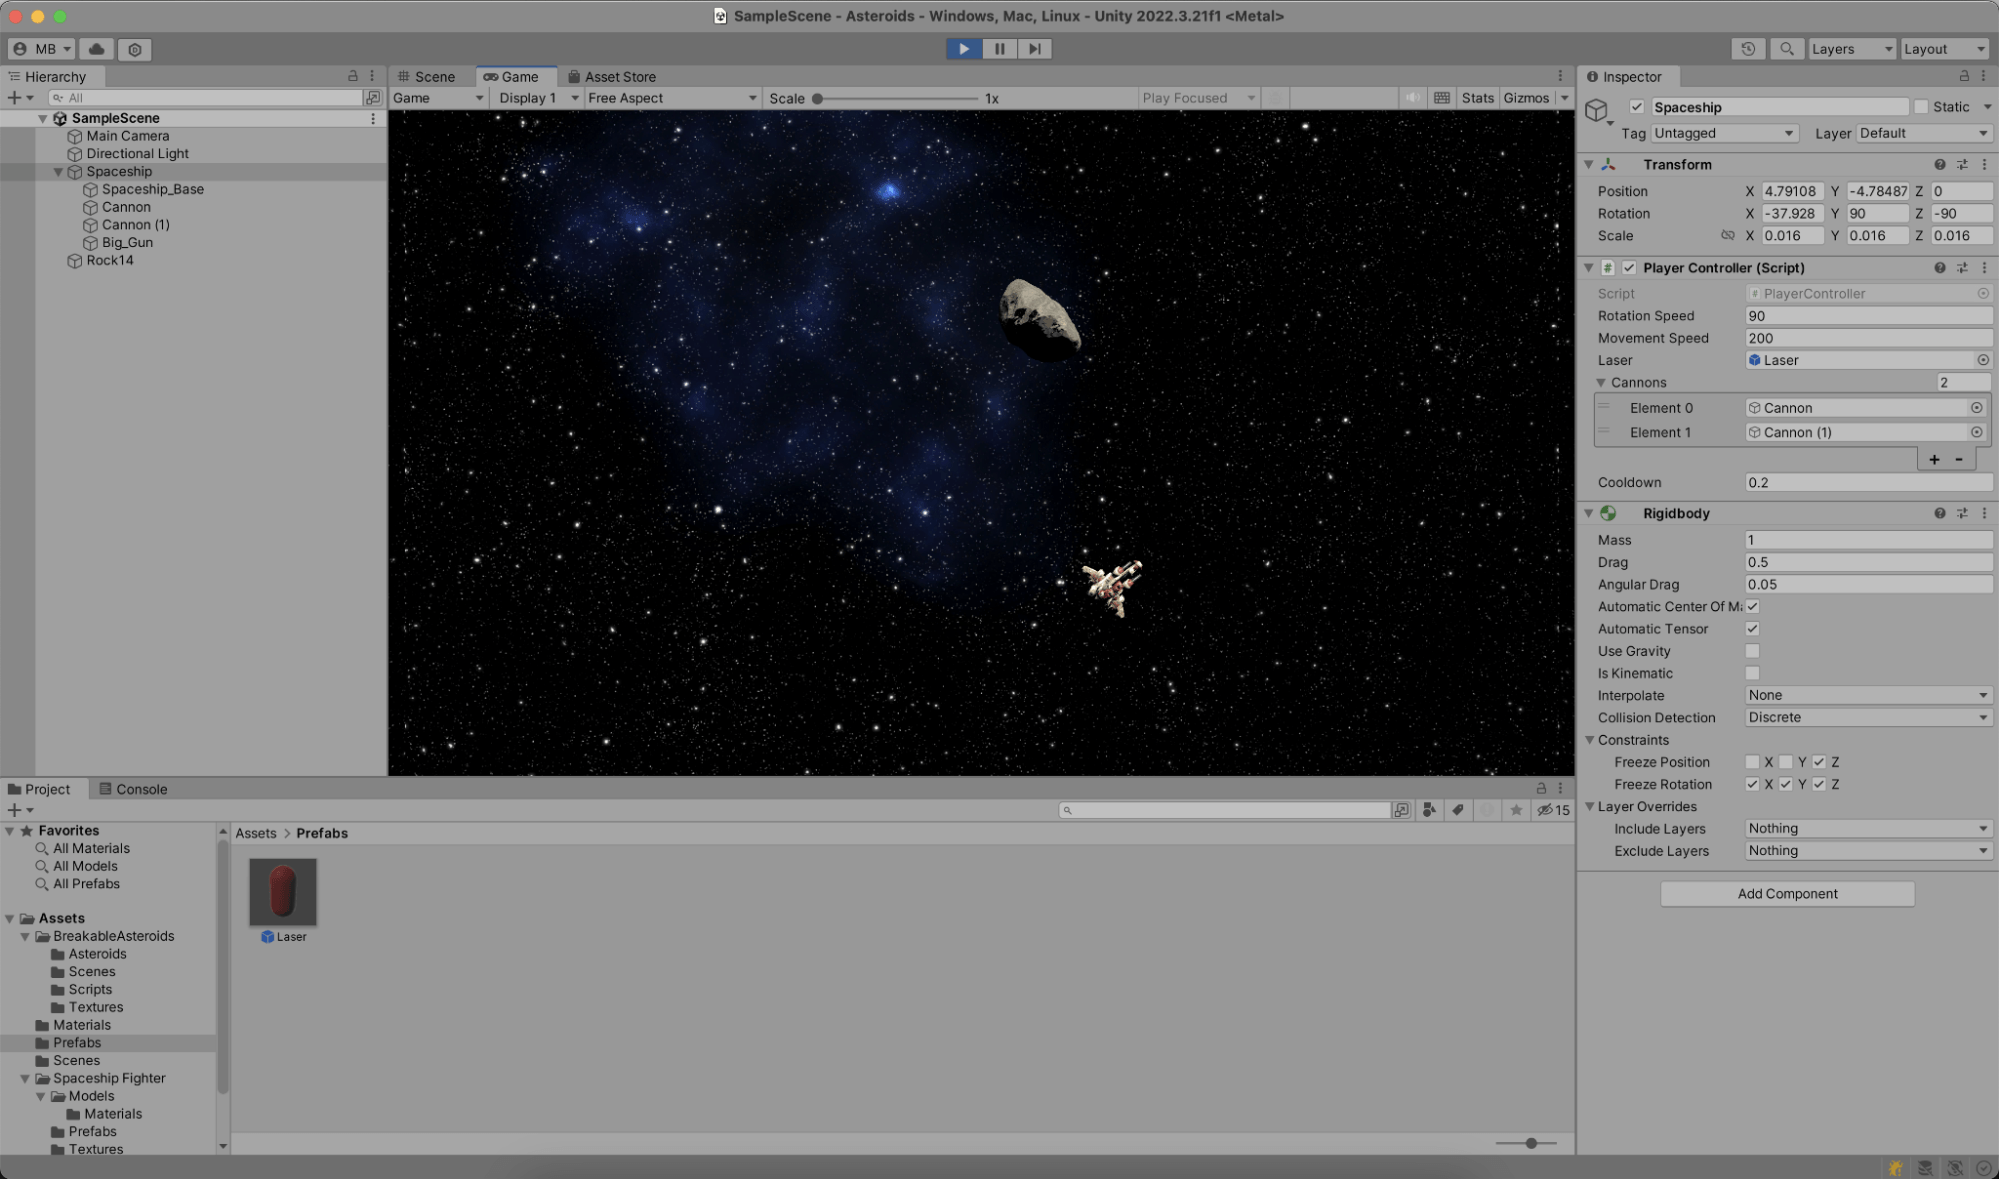The height and width of the screenshot is (1180, 1999).
Task: Click the Add Component button
Action: pyautogui.click(x=1785, y=892)
